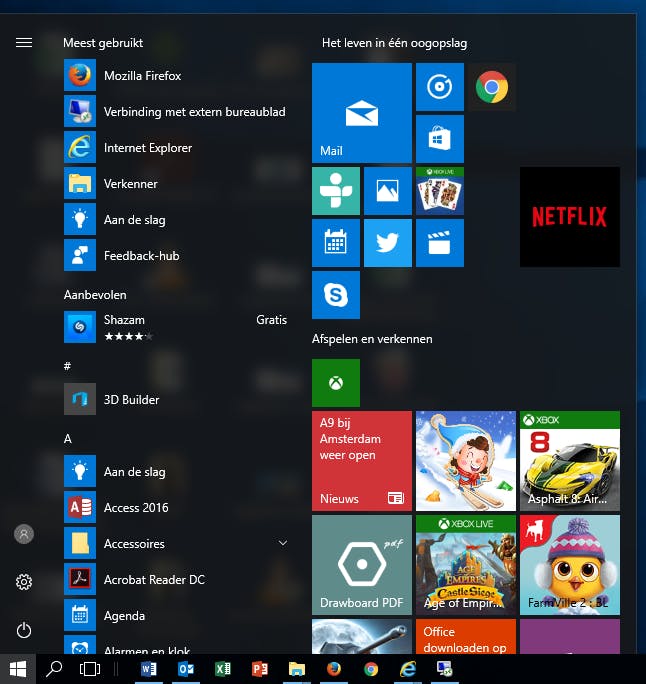
Task: Click the 'Gratis' label next to Shazam
Action: tap(271, 320)
